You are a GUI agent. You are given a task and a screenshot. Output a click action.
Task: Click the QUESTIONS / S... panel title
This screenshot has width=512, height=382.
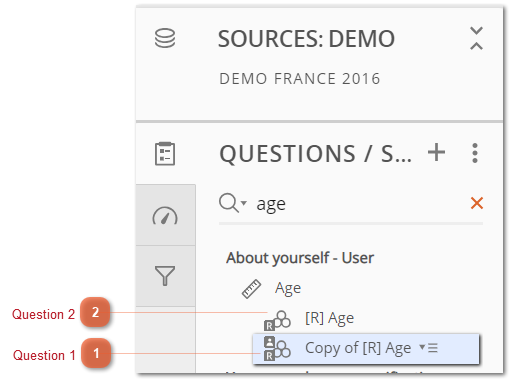(316, 154)
